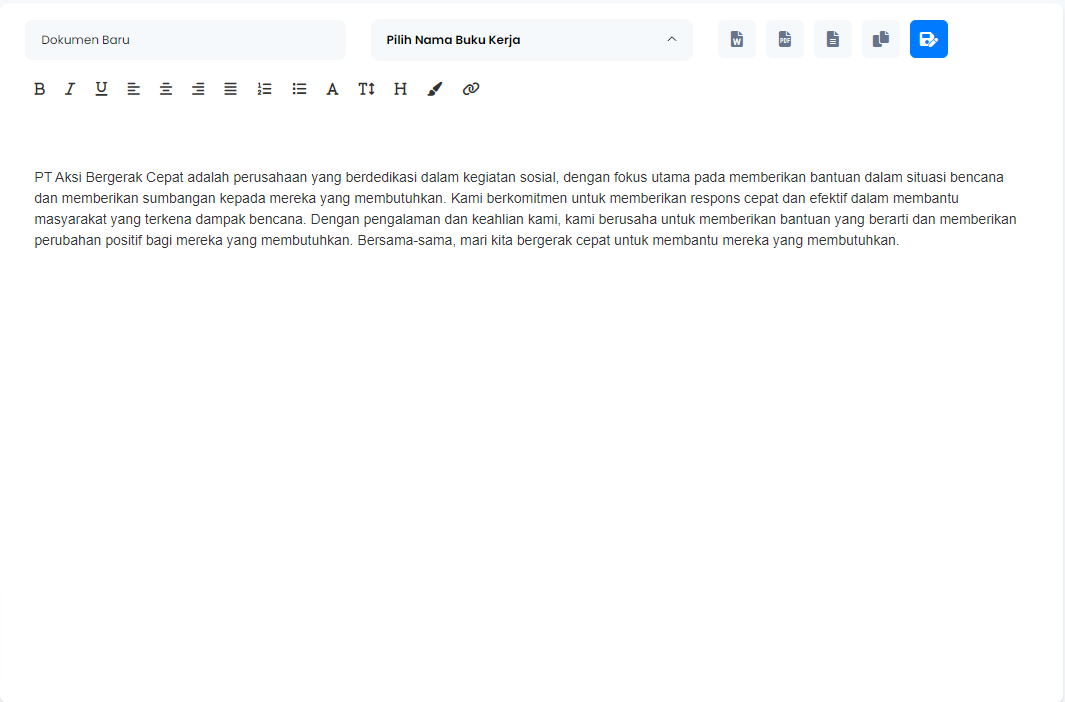Copy document content using copy icon
The image size is (1065, 702).
[881, 39]
